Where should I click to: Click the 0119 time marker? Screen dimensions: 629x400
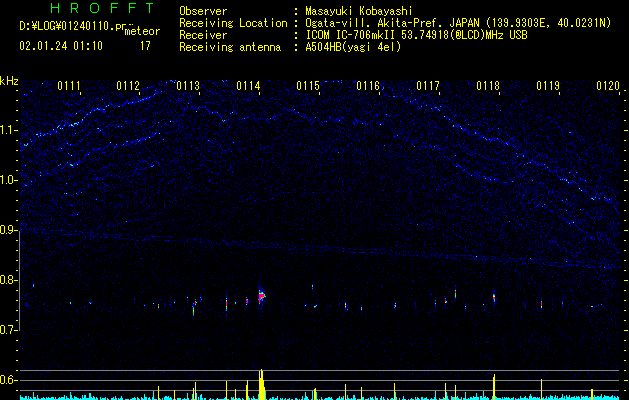[548, 86]
